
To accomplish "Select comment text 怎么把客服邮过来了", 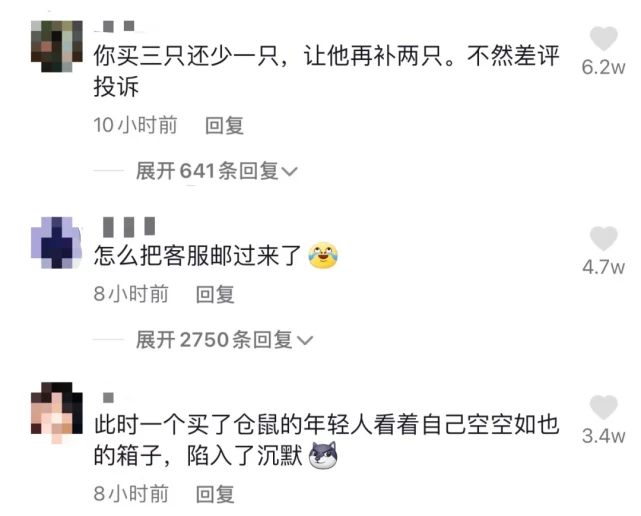I will 198,256.
